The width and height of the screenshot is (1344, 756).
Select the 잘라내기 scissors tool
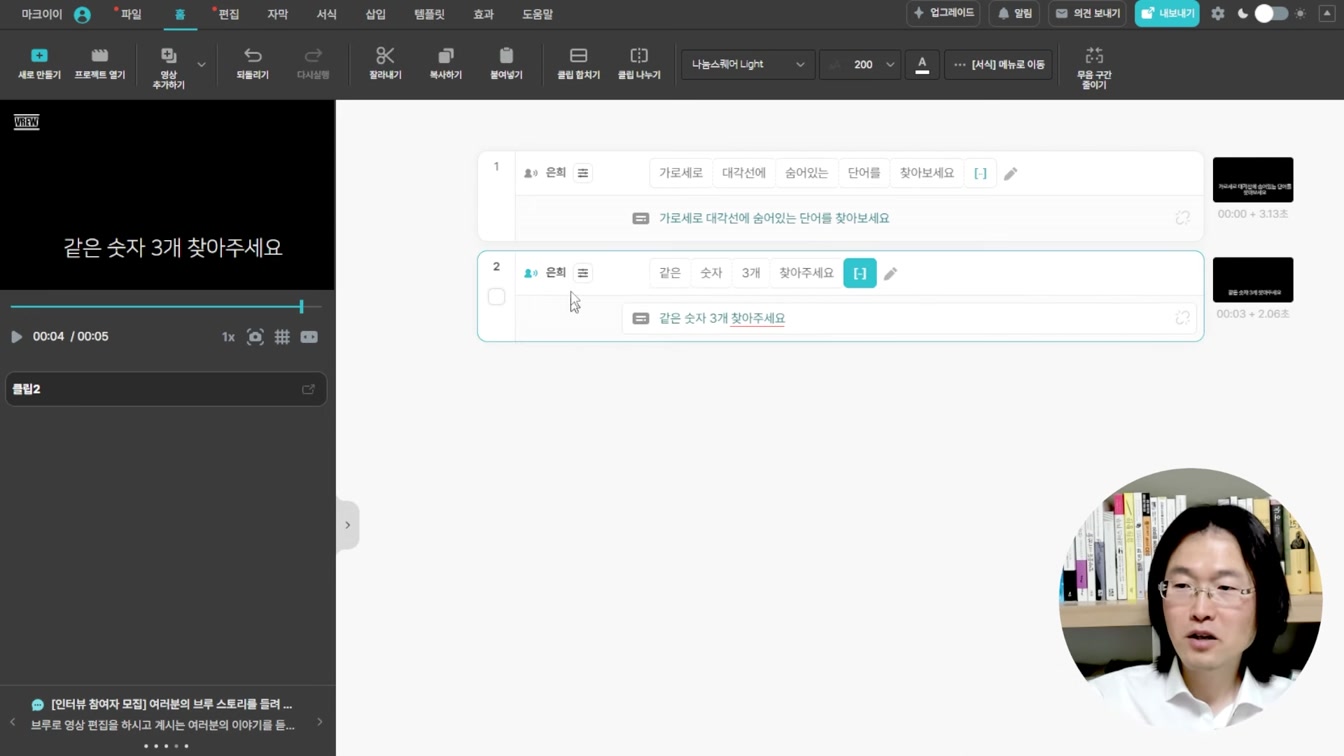coord(385,56)
